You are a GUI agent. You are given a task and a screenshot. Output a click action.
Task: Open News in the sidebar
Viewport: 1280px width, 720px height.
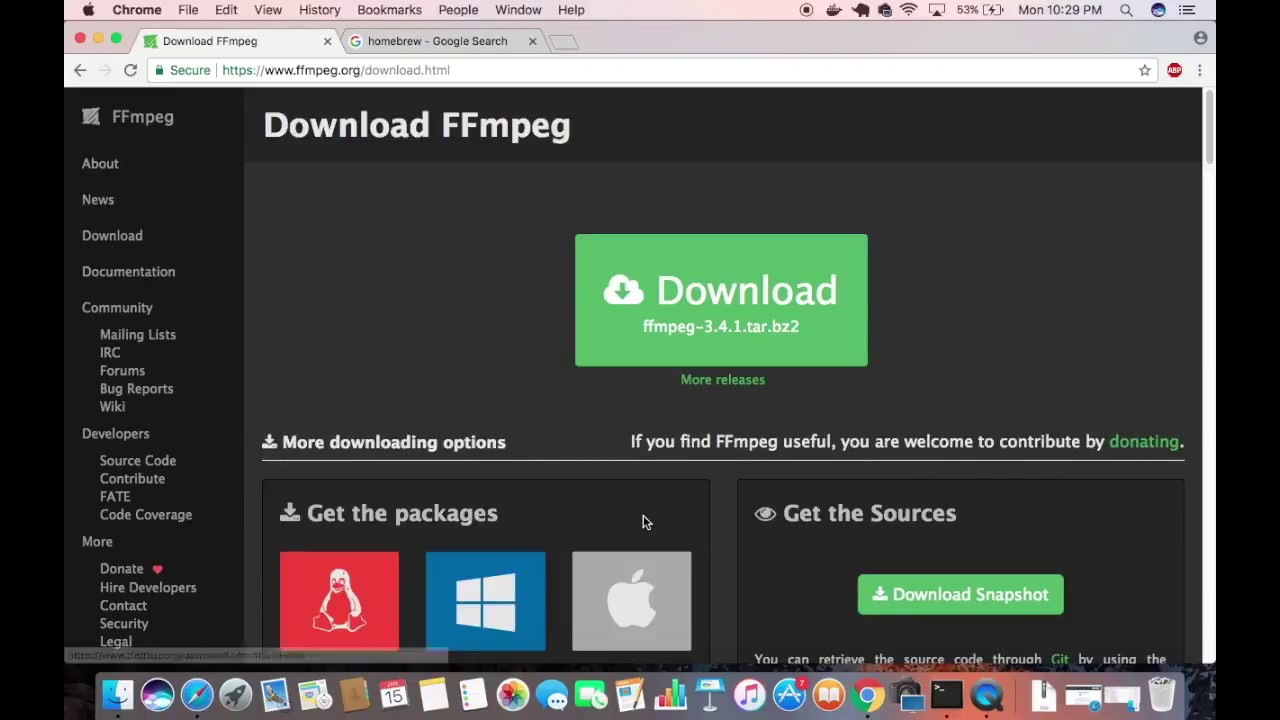[98, 199]
